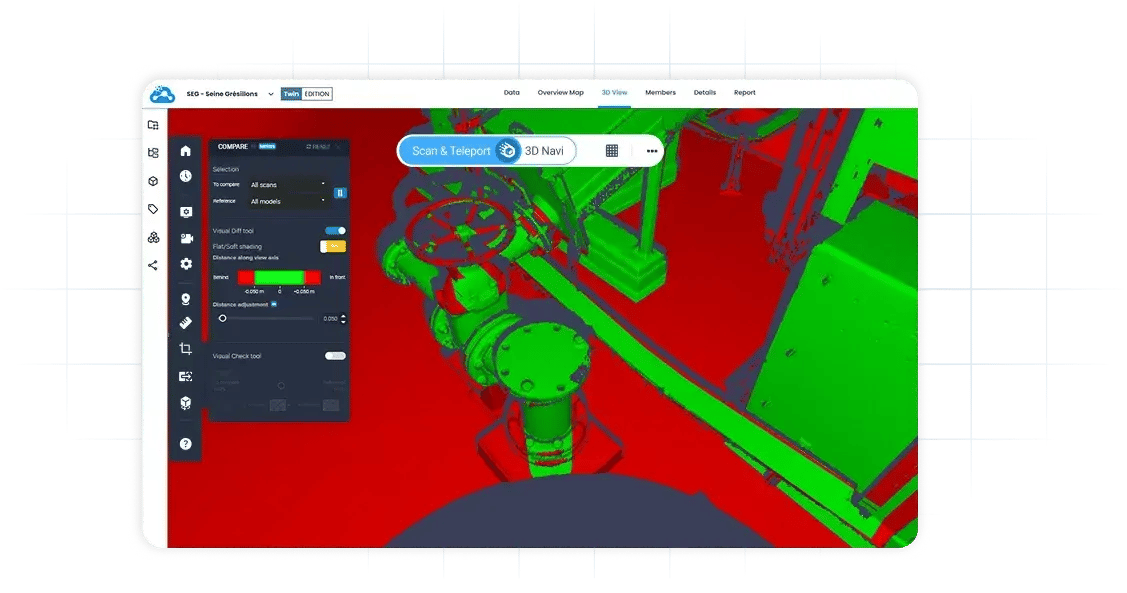Click the Navi circular icon between modes

click(507, 151)
